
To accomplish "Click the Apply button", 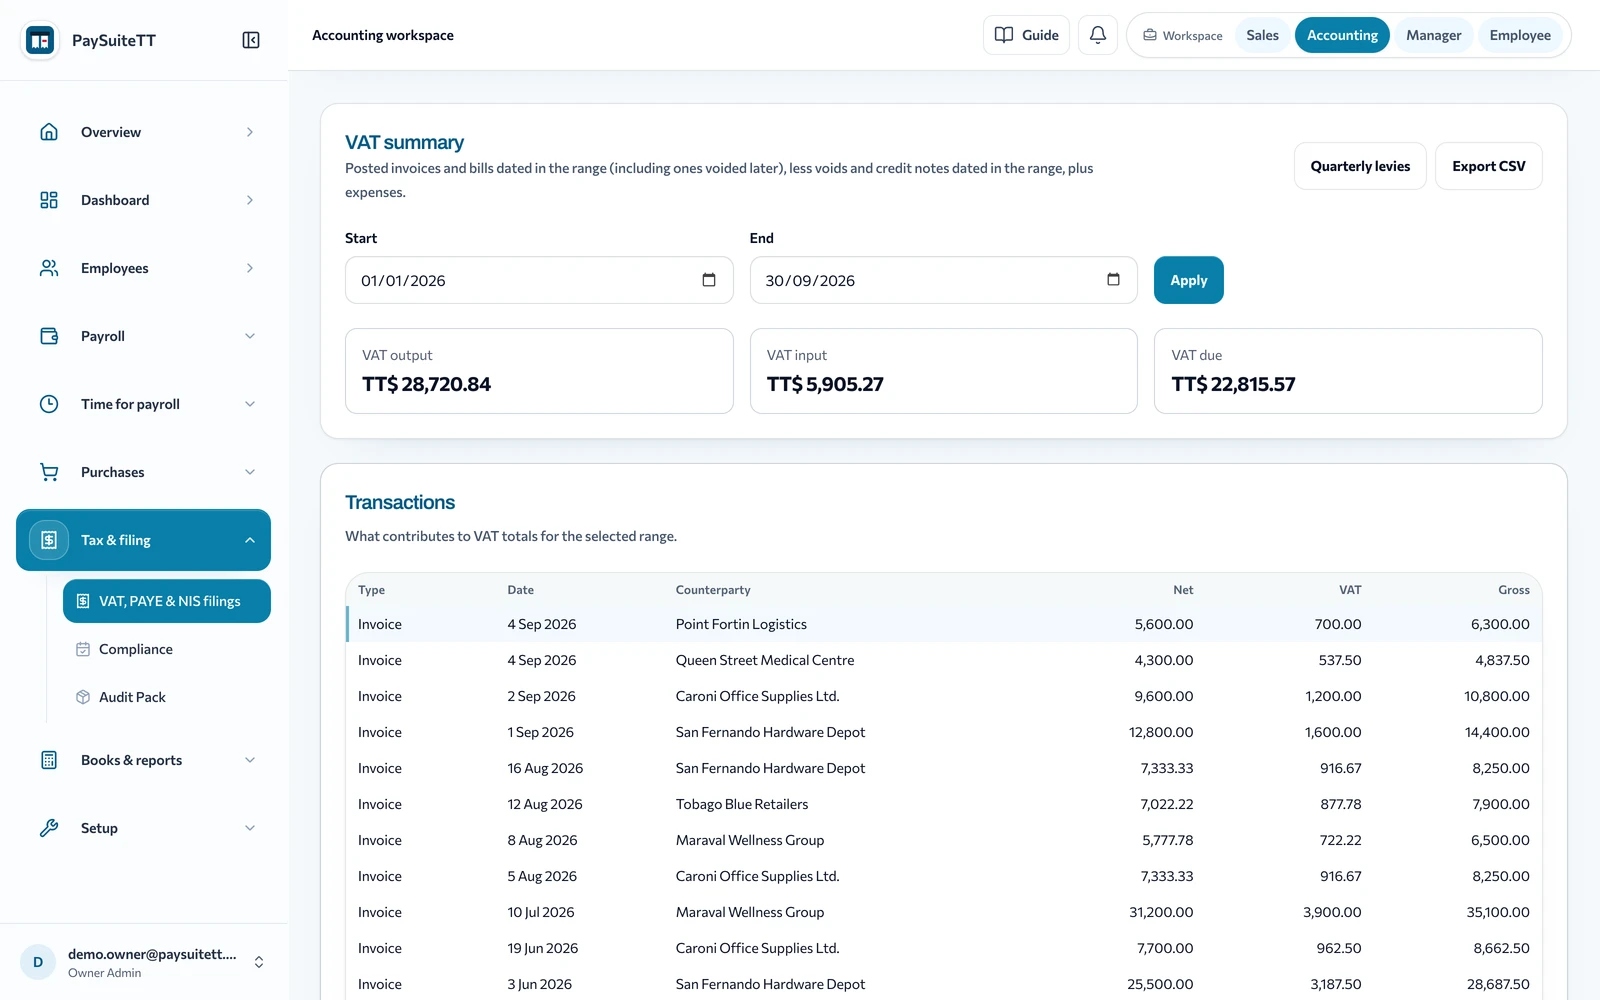I will coord(1188,280).
